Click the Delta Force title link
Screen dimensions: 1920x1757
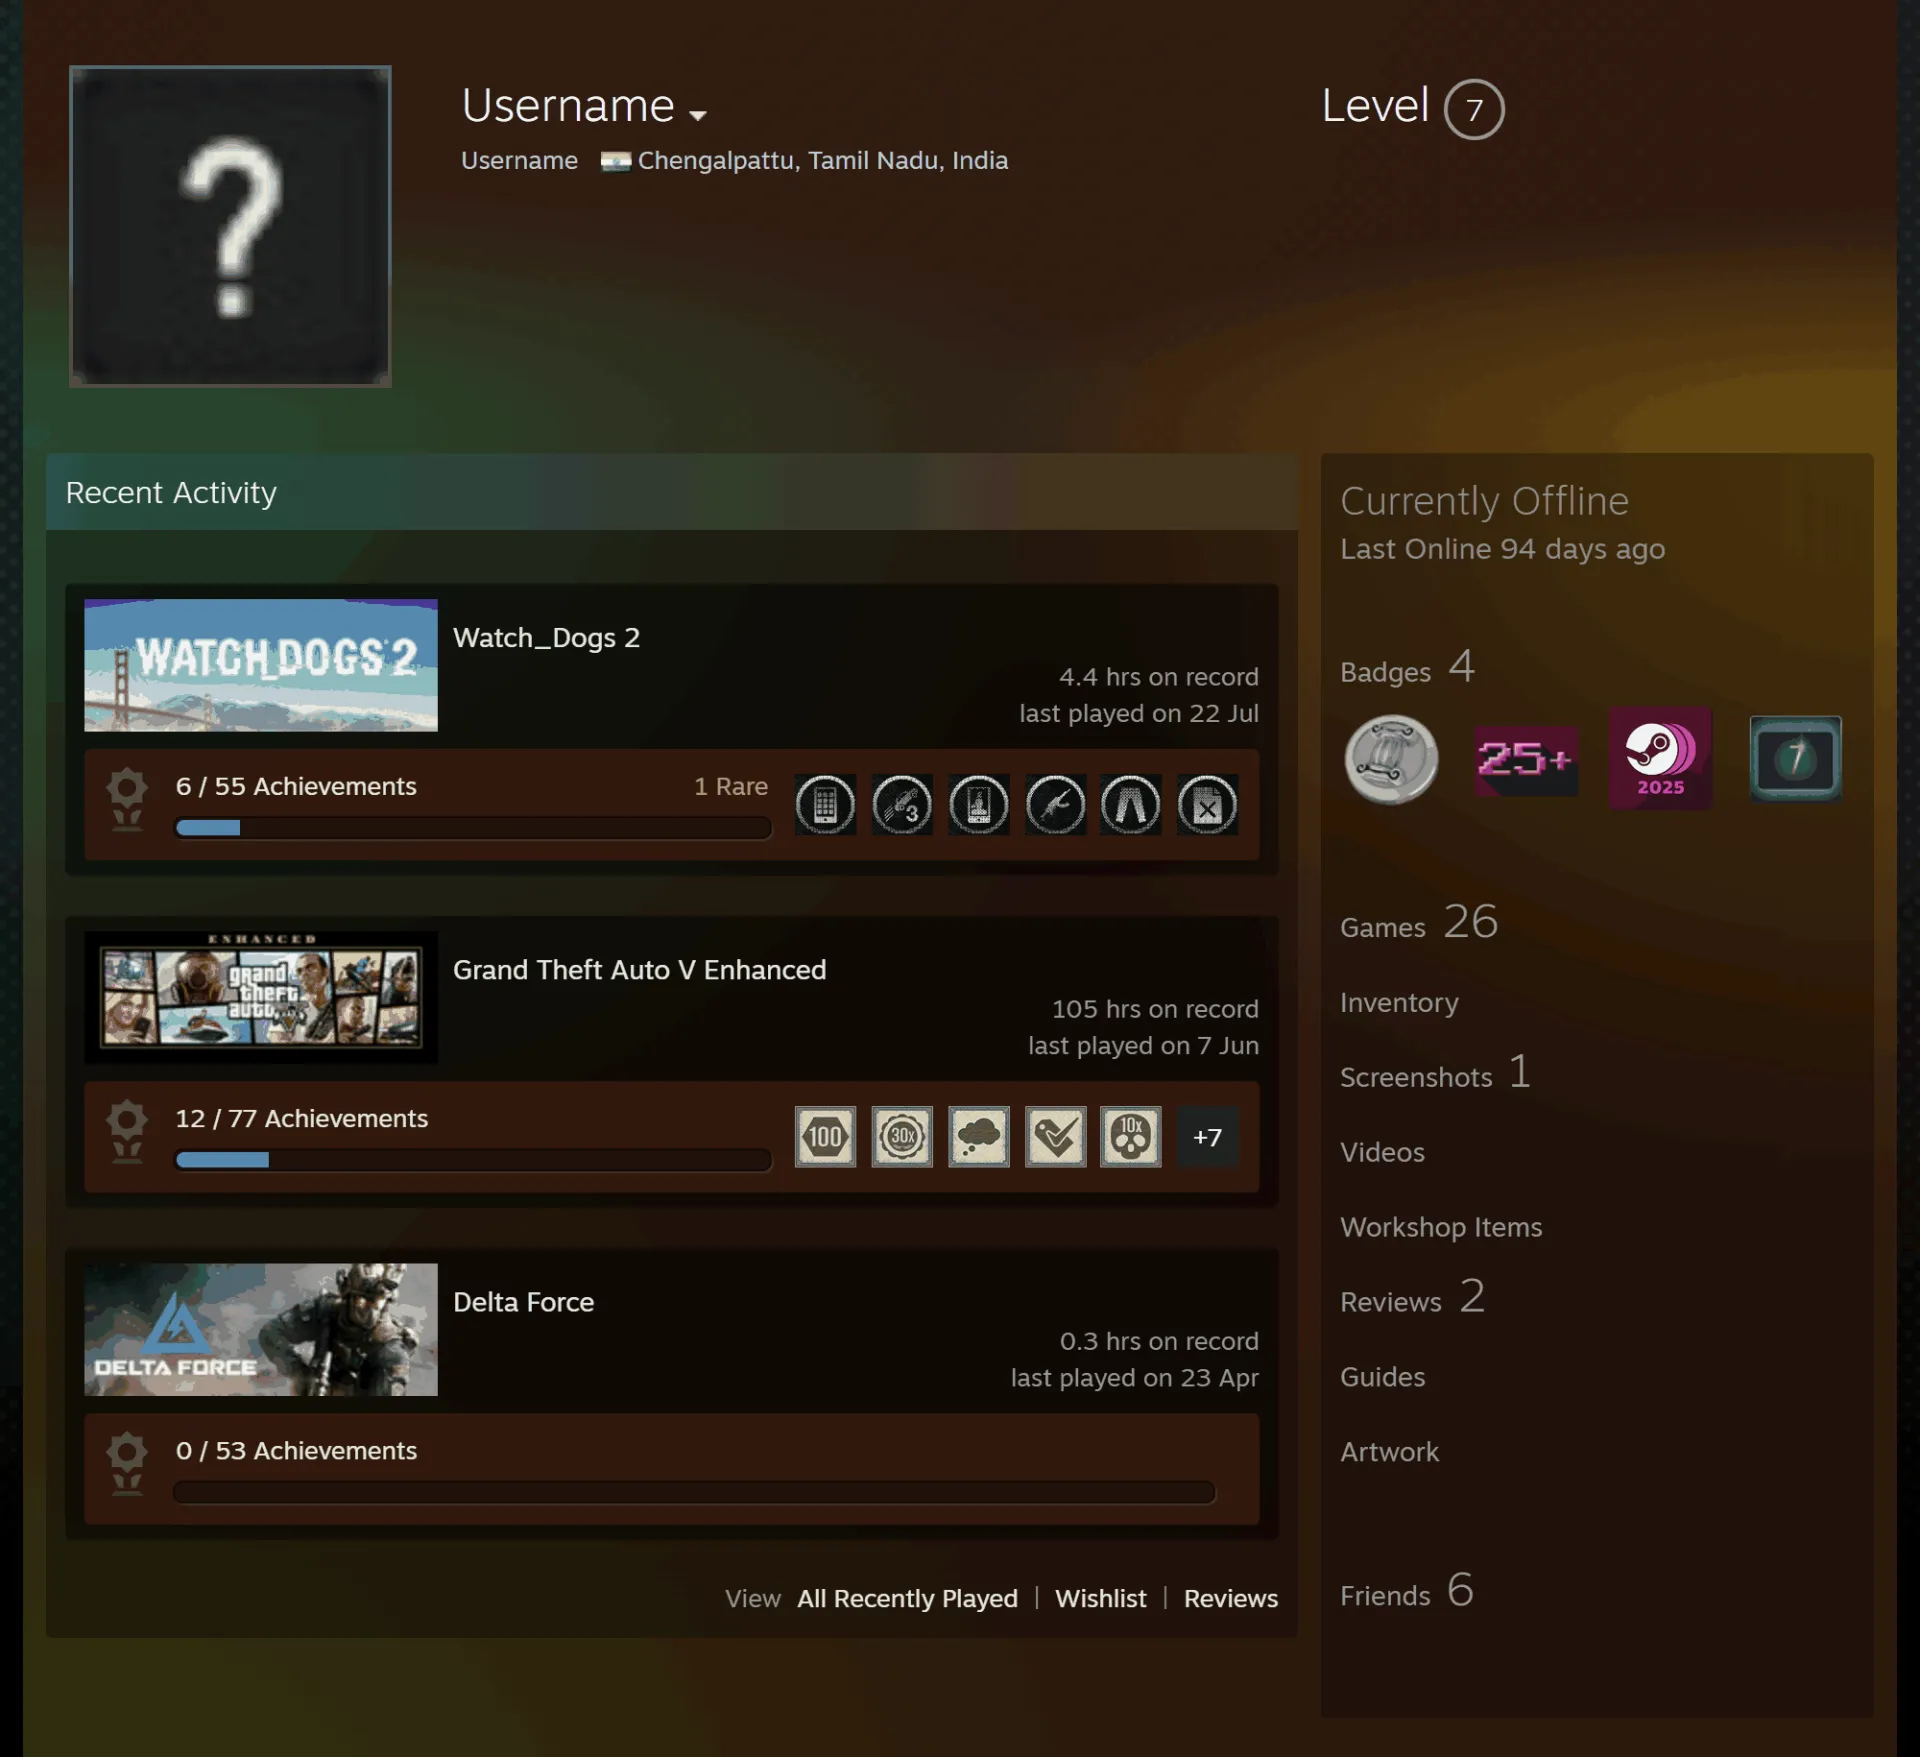(523, 1302)
